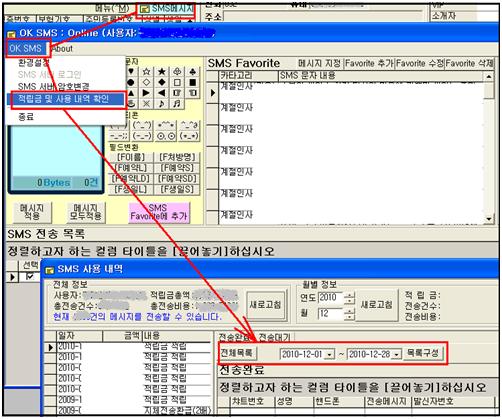Insert the single music note symbol

point(162,104)
